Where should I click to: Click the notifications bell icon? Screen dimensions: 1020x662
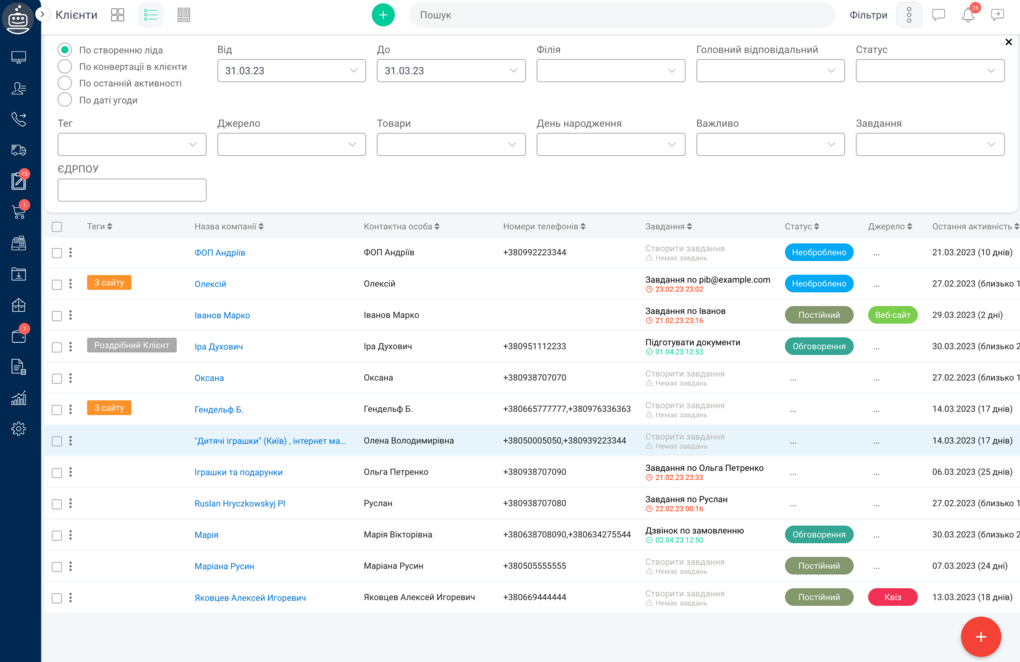tap(968, 15)
